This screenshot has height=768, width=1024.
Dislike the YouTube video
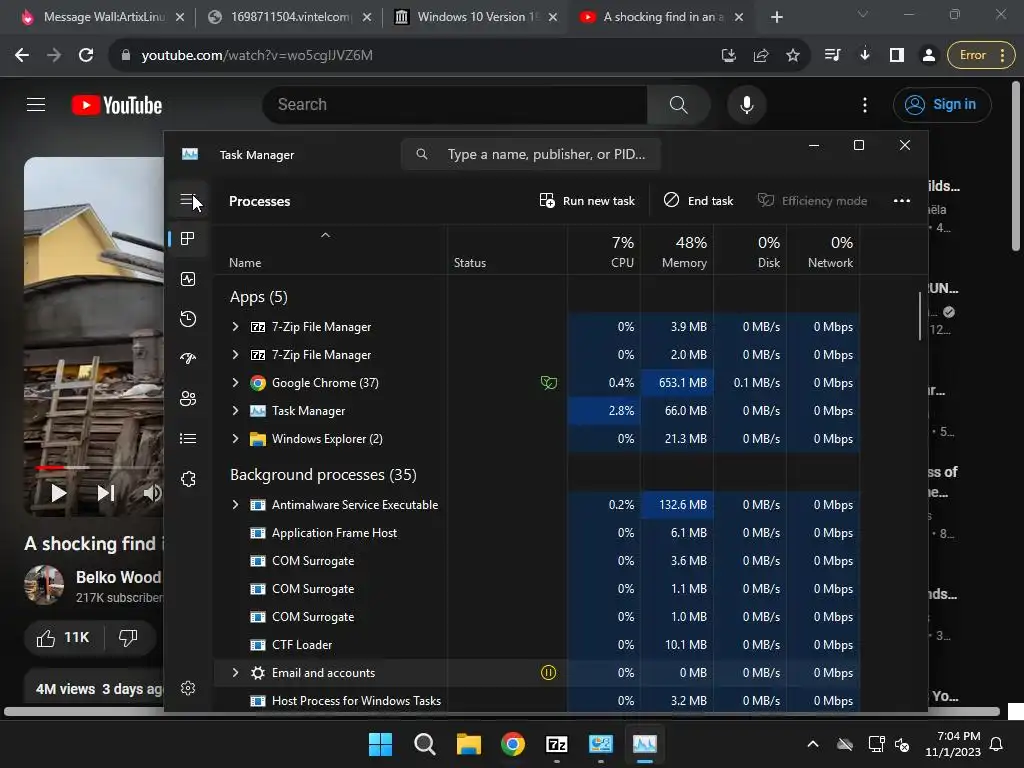click(129, 638)
